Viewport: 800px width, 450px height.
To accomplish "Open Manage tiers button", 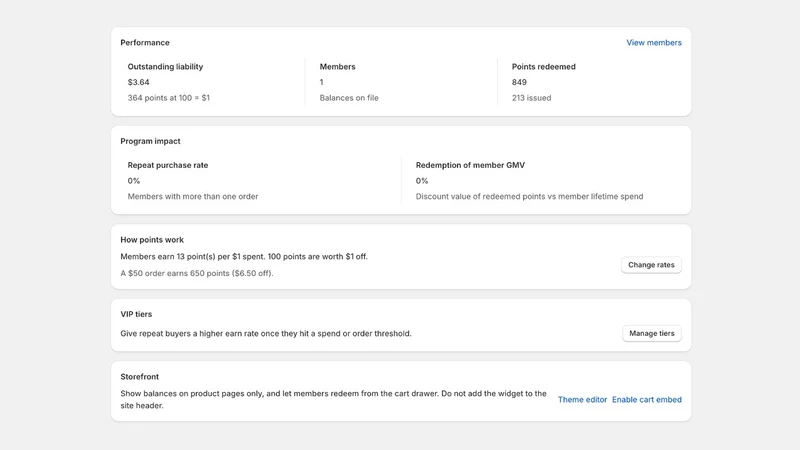I will pyautogui.click(x=652, y=333).
